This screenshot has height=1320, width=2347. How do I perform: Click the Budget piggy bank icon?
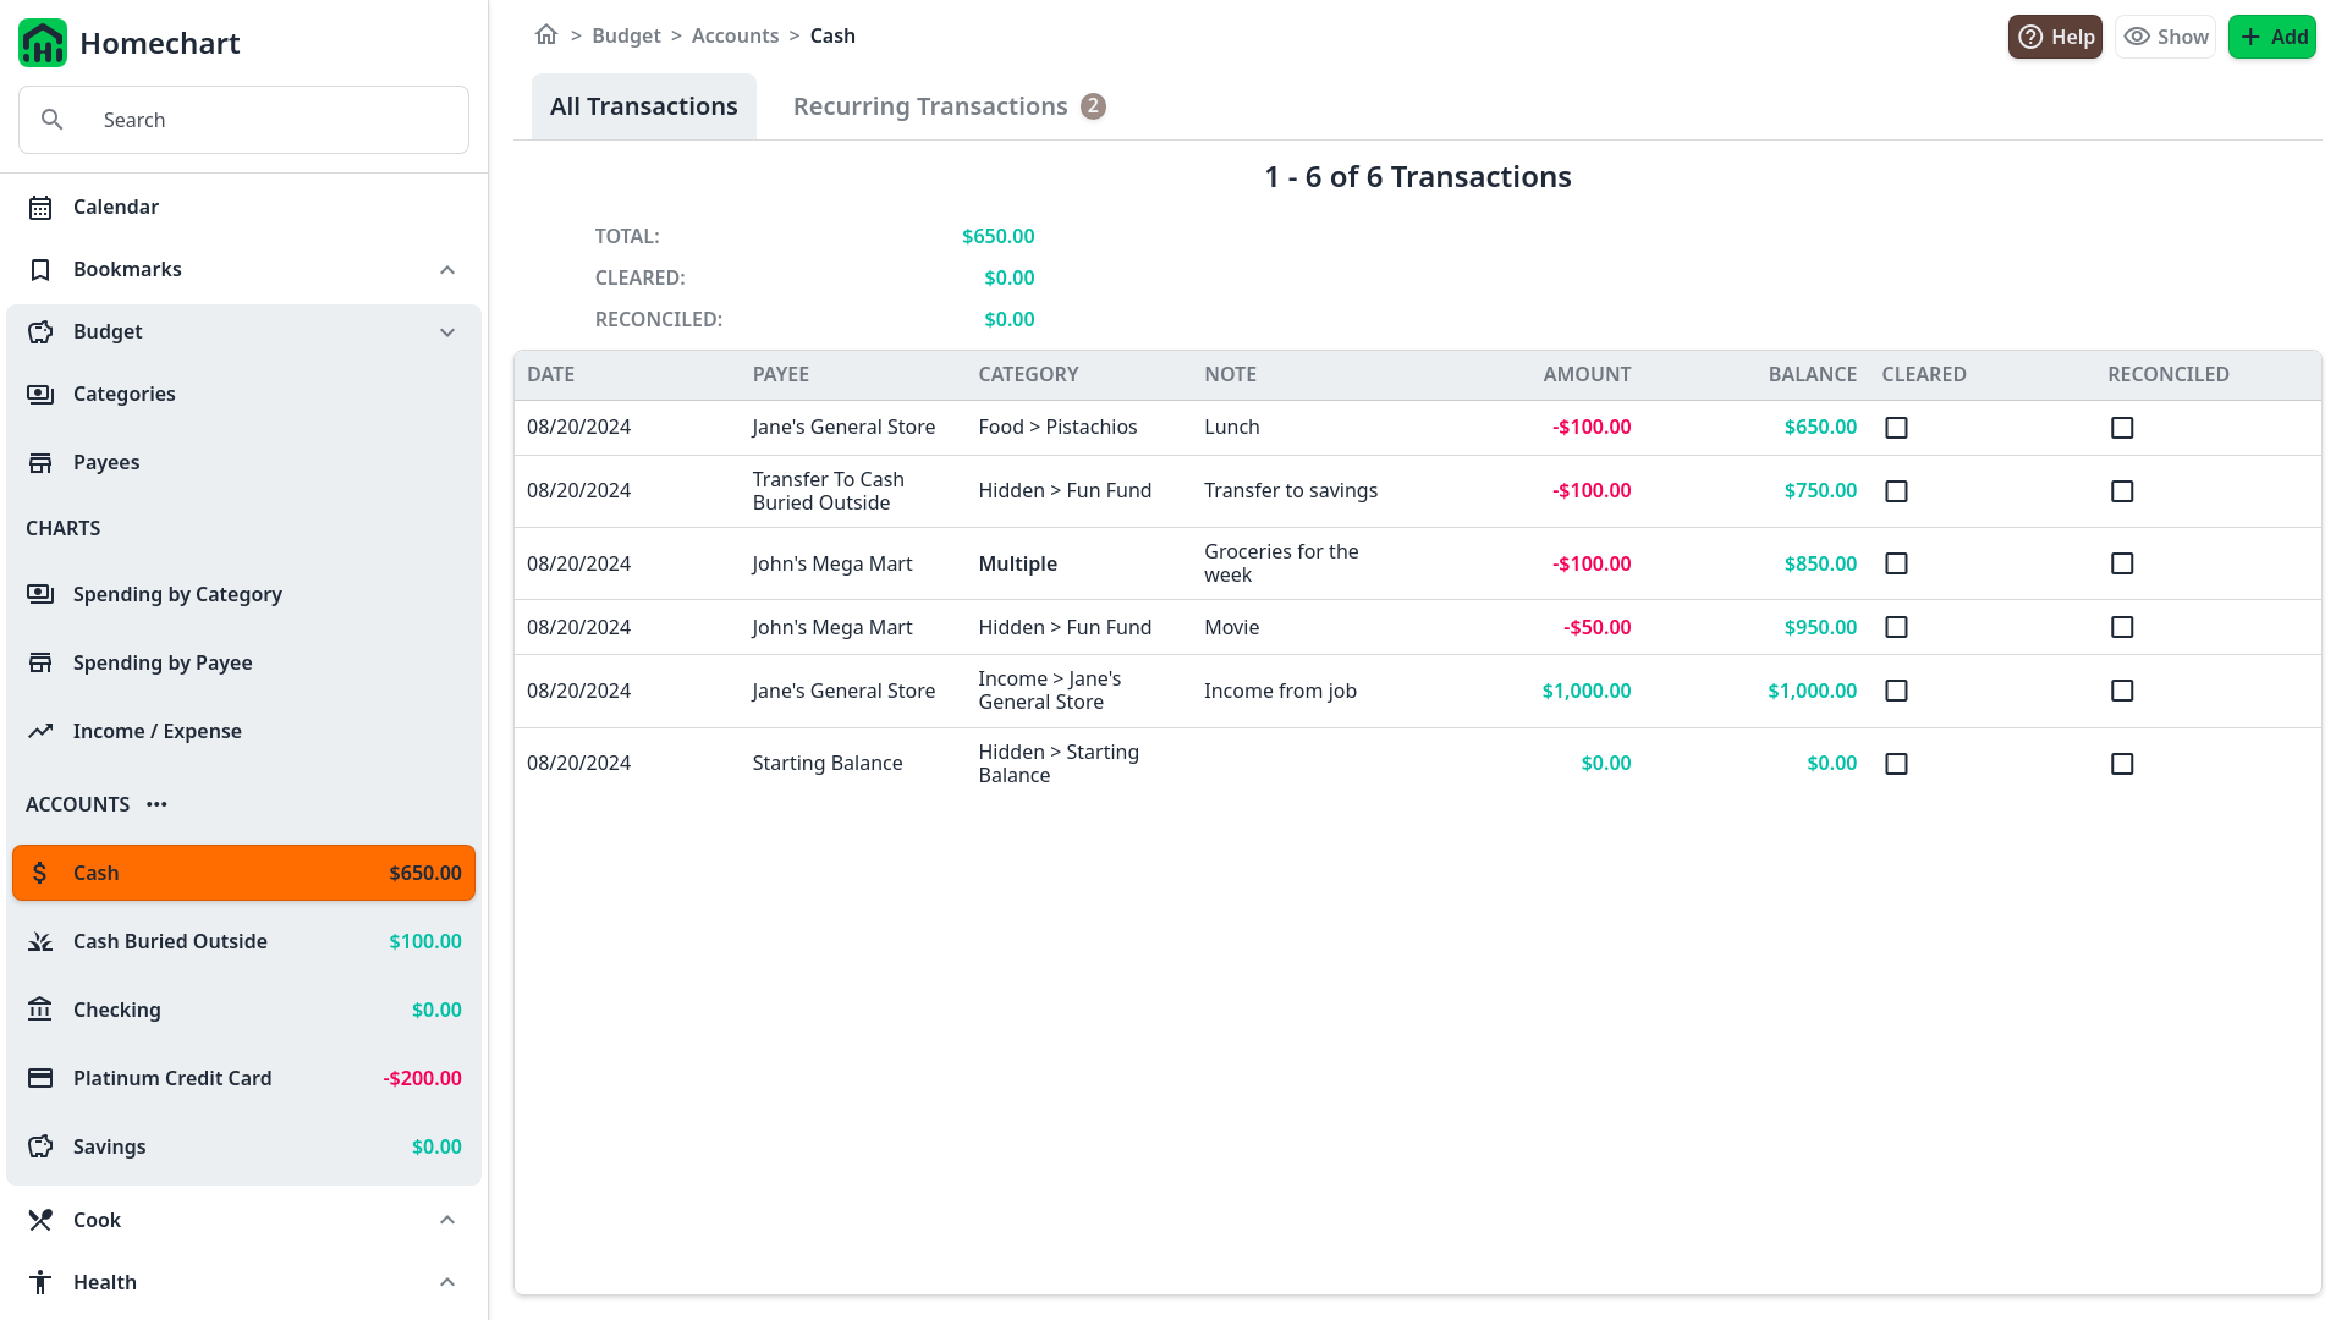click(40, 332)
